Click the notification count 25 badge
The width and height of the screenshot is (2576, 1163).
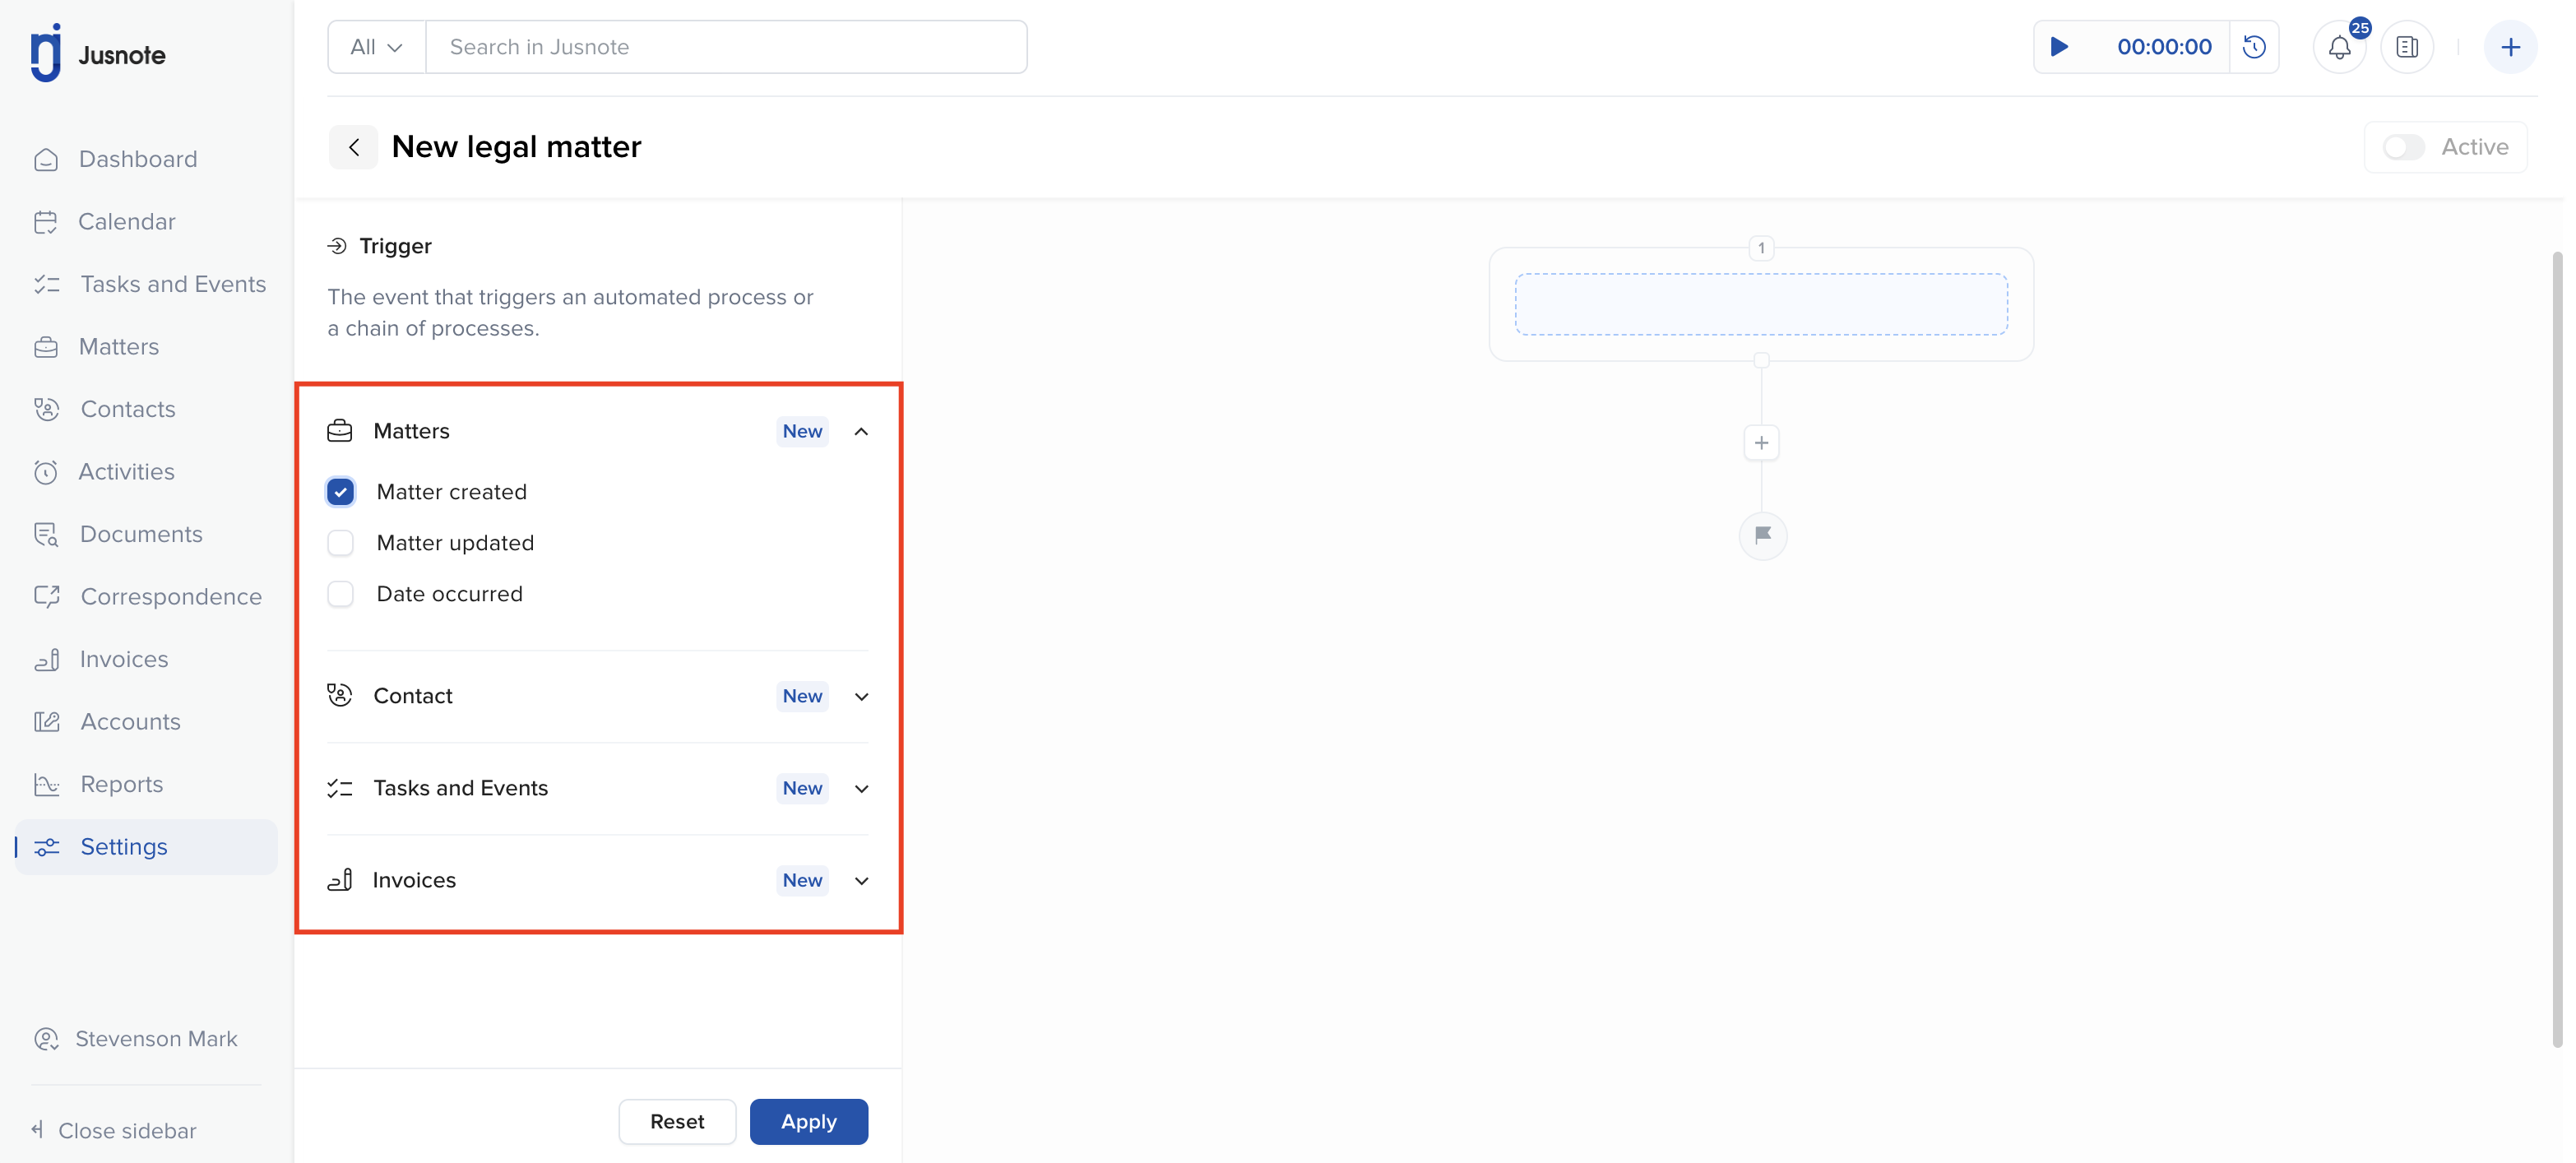(2360, 28)
